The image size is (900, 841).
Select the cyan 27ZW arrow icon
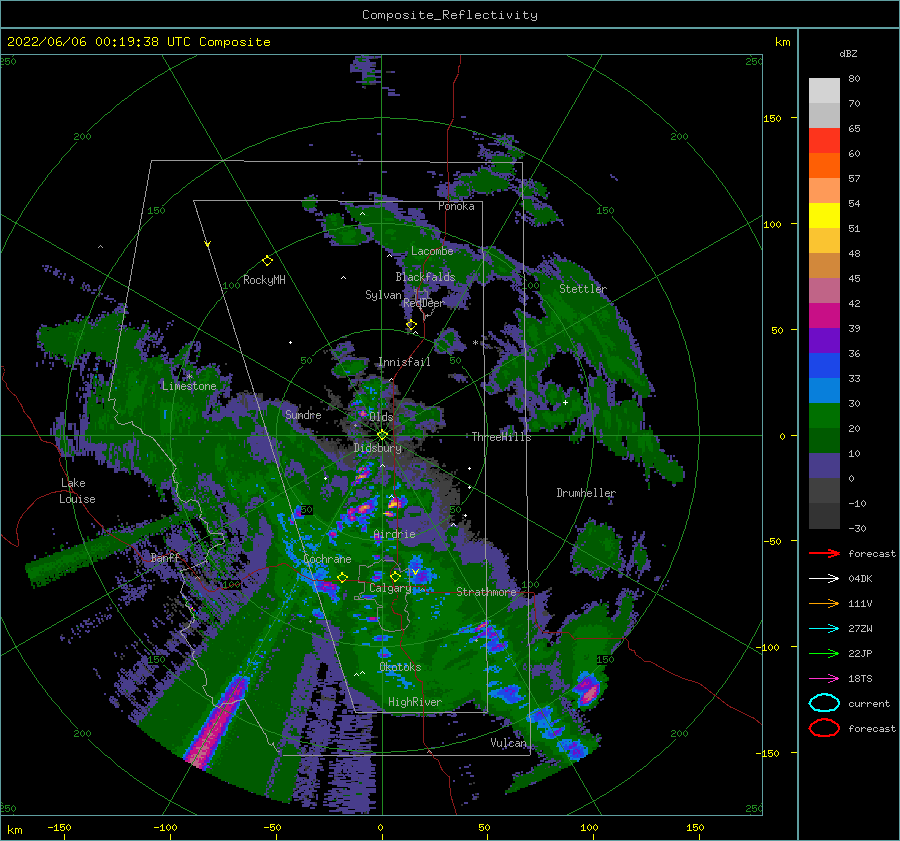[824, 629]
